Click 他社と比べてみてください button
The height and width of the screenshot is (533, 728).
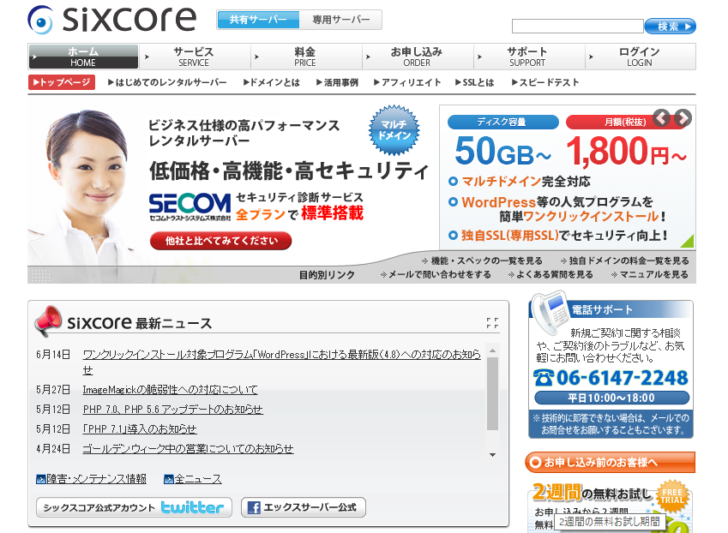click(221, 241)
